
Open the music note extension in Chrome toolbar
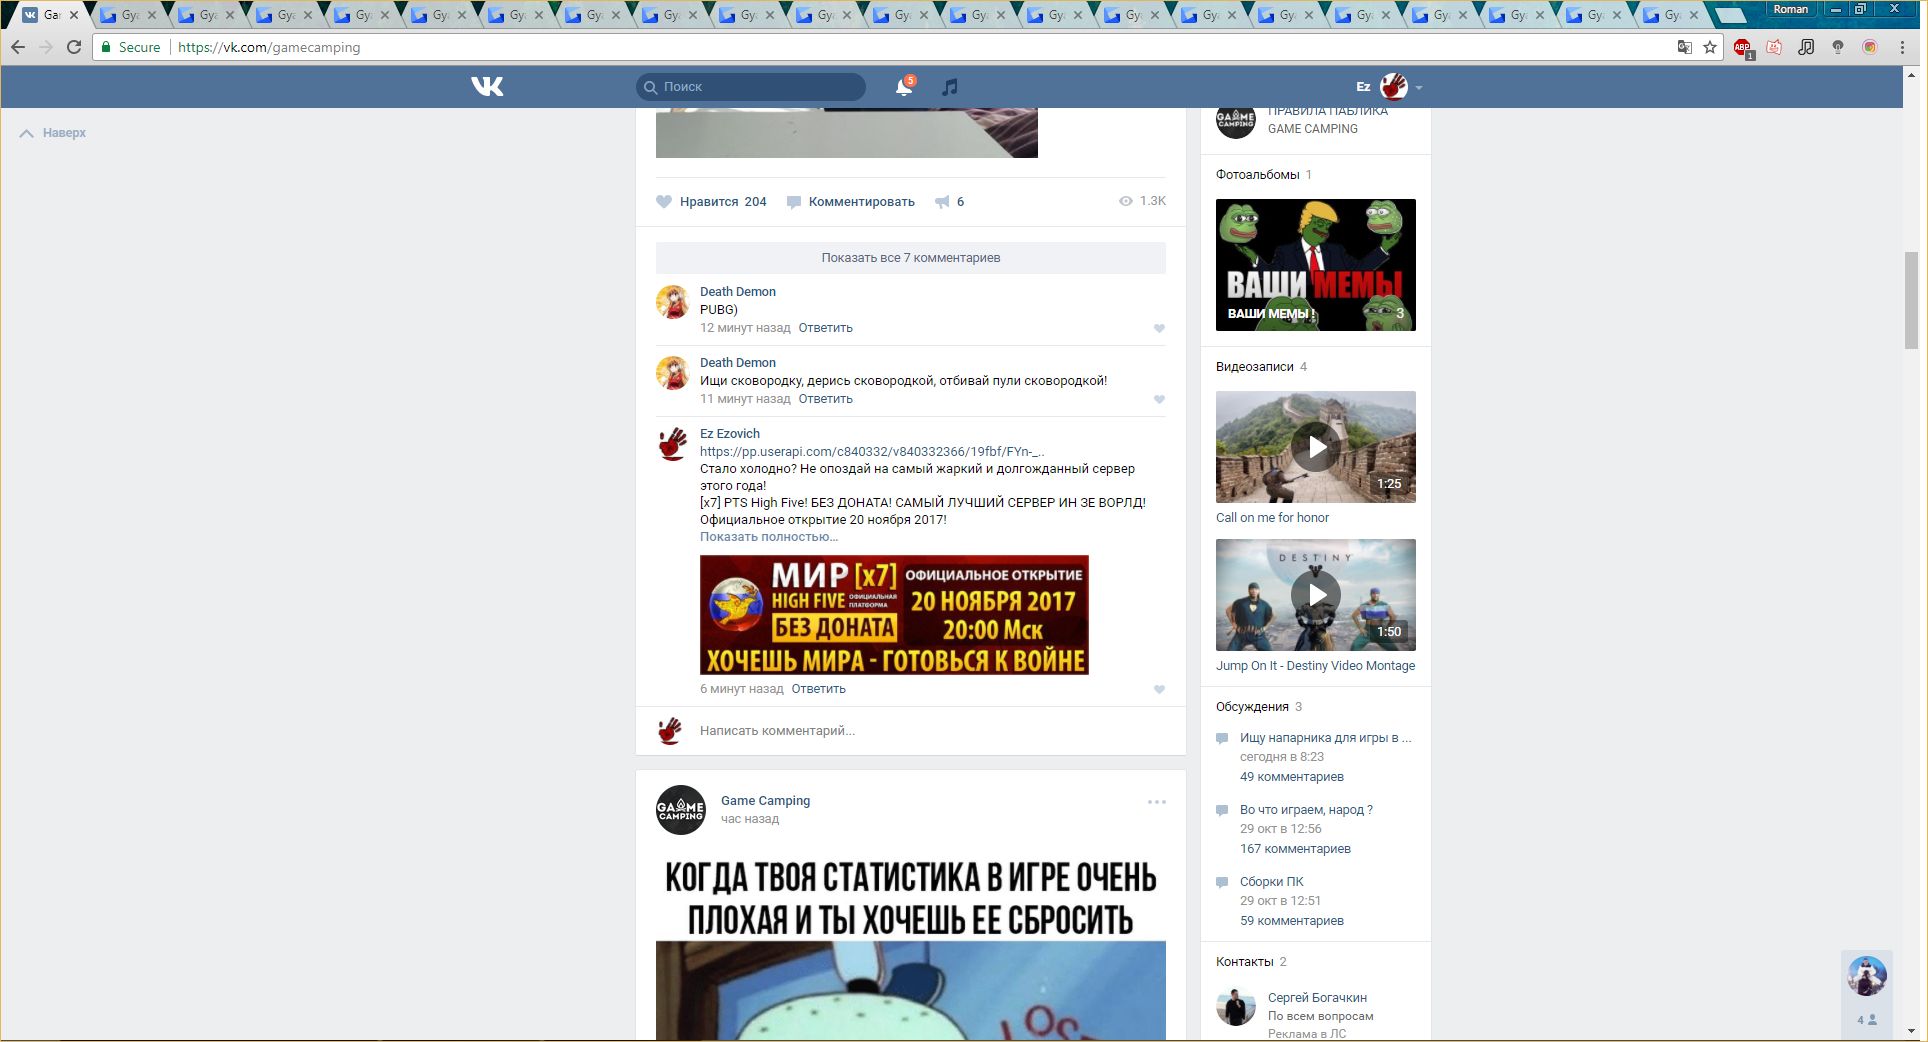tap(1806, 47)
